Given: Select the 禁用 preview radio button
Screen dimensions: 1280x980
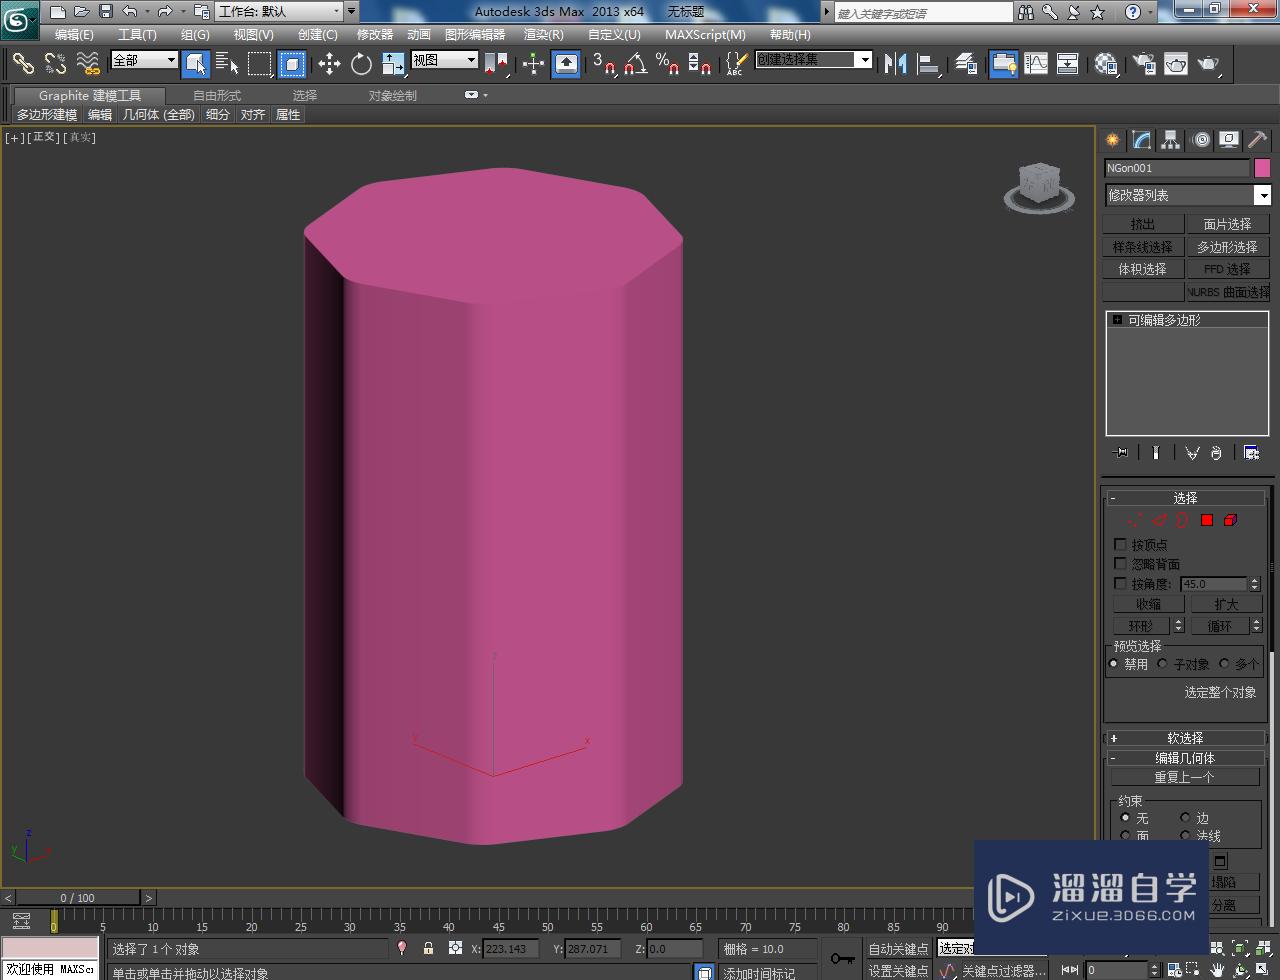Looking at the screenshot, I should point(1114,664).
